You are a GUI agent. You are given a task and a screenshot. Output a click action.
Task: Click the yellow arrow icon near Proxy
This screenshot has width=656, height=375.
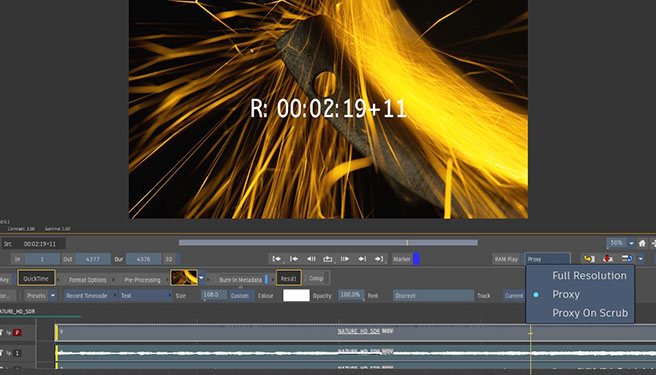(589, 259)
